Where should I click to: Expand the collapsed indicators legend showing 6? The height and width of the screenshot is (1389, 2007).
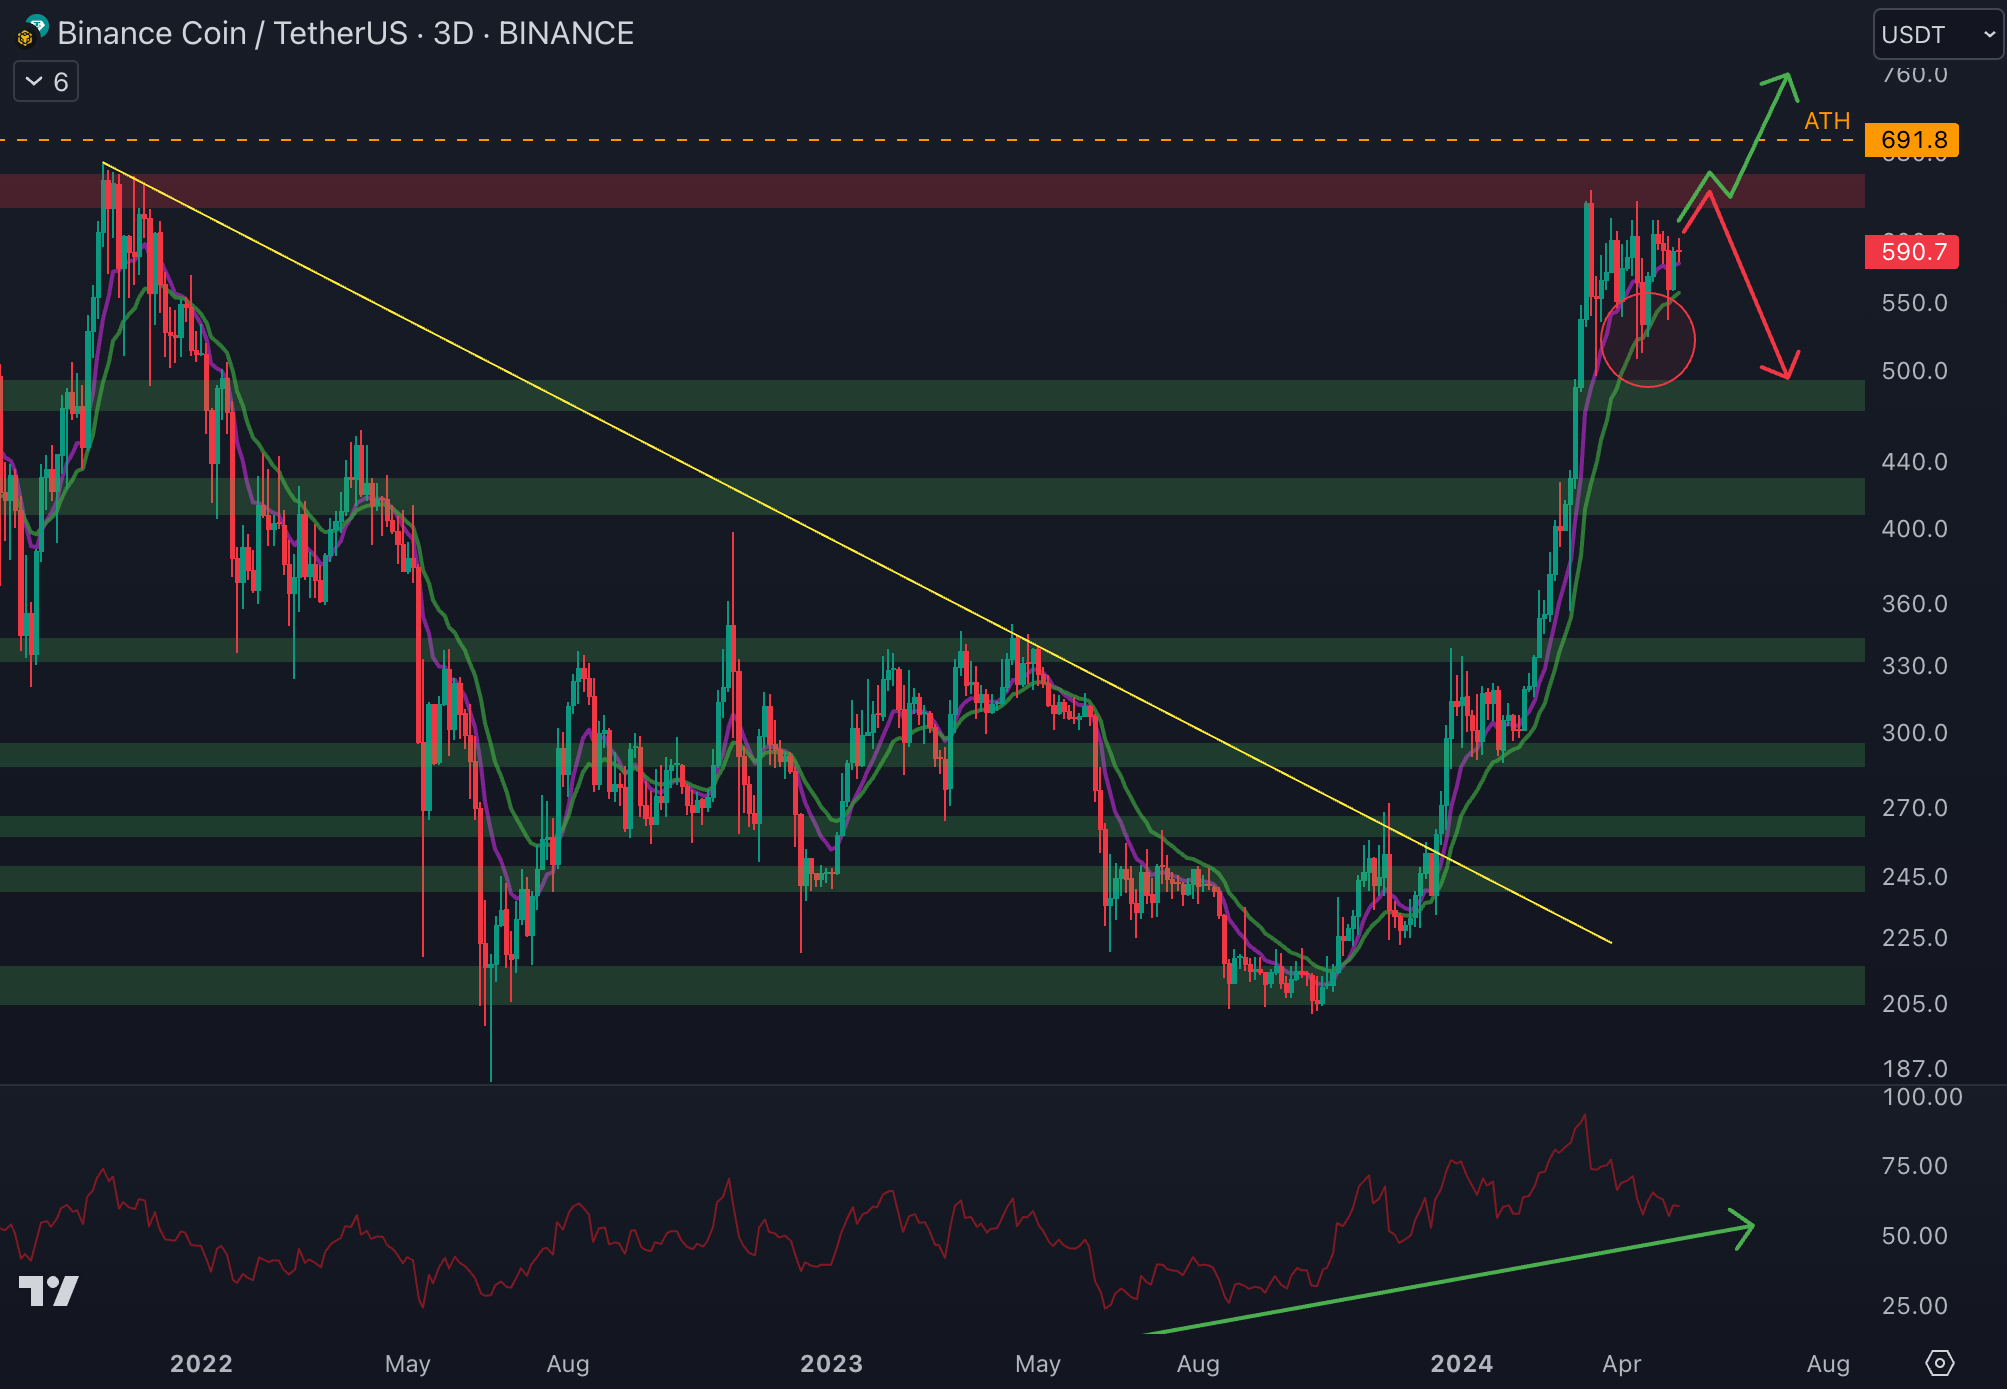[x=46, y=82]
